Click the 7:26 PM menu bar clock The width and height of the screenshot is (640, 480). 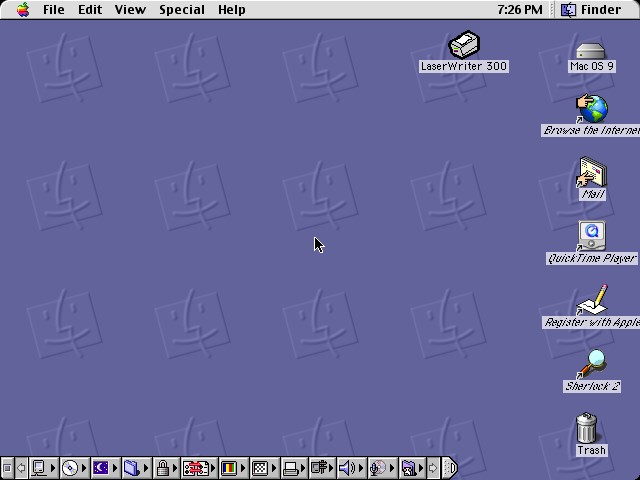click(520, 9)
